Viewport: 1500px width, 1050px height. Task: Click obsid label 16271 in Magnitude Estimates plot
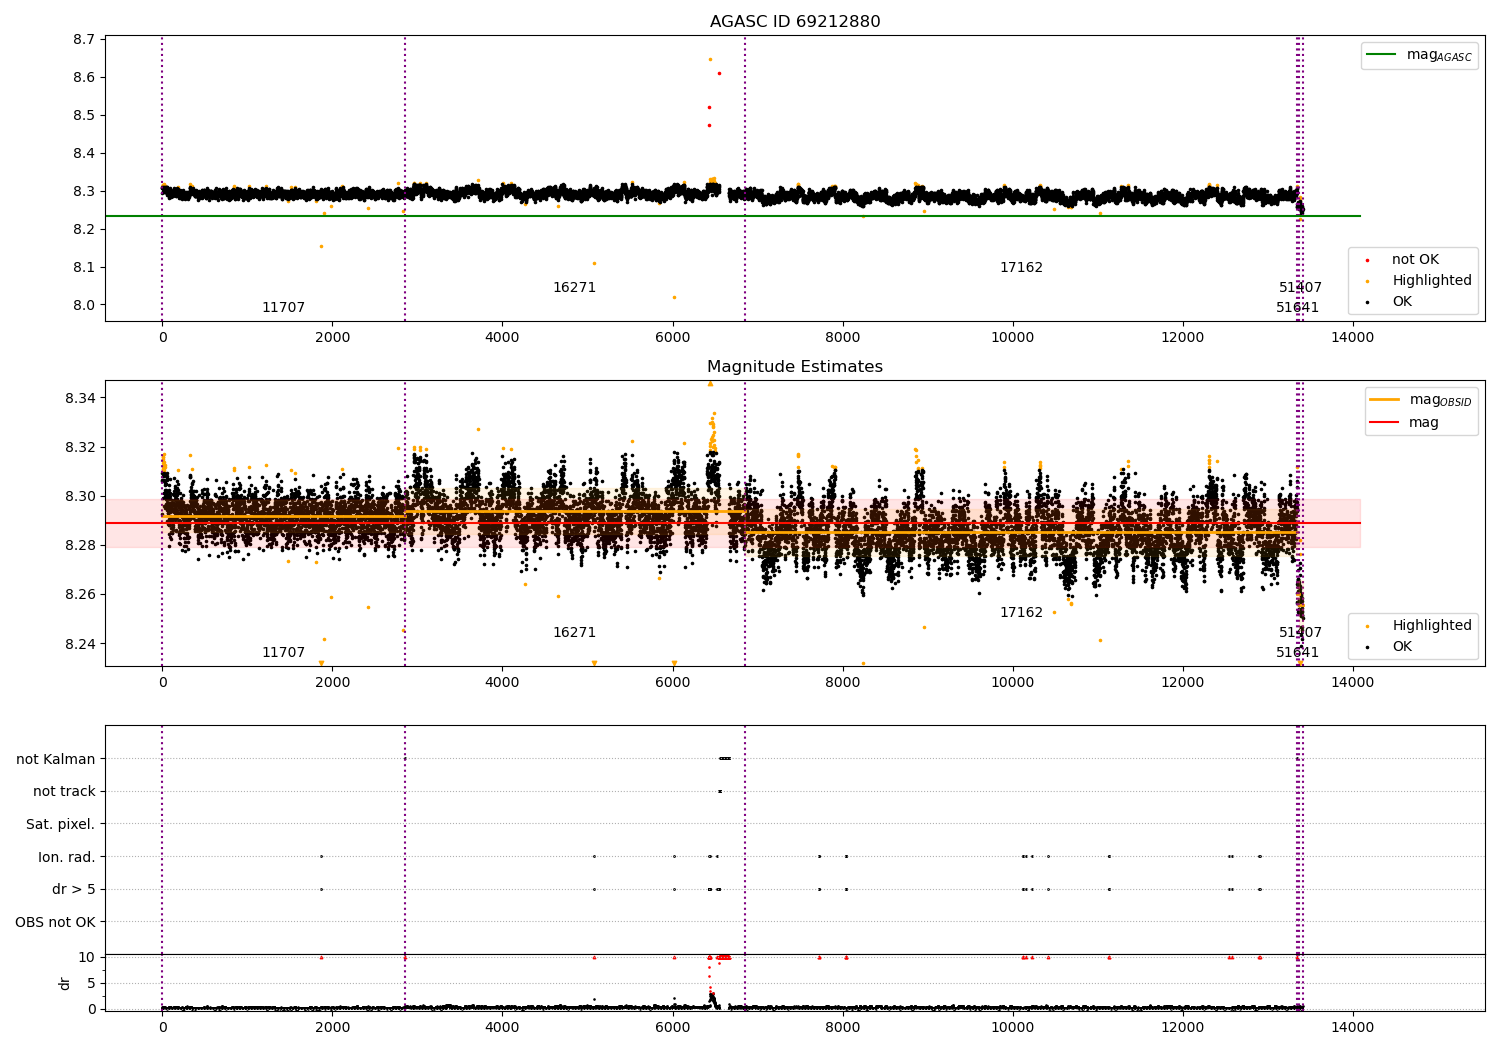574,633
